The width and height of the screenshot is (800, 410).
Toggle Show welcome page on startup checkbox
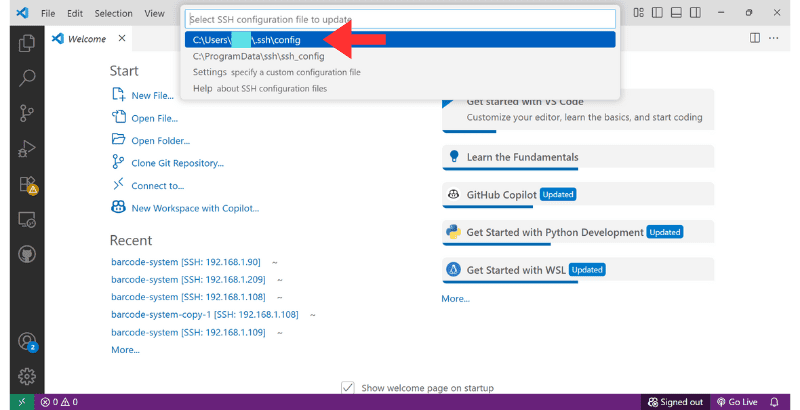[x=348, y=388]
